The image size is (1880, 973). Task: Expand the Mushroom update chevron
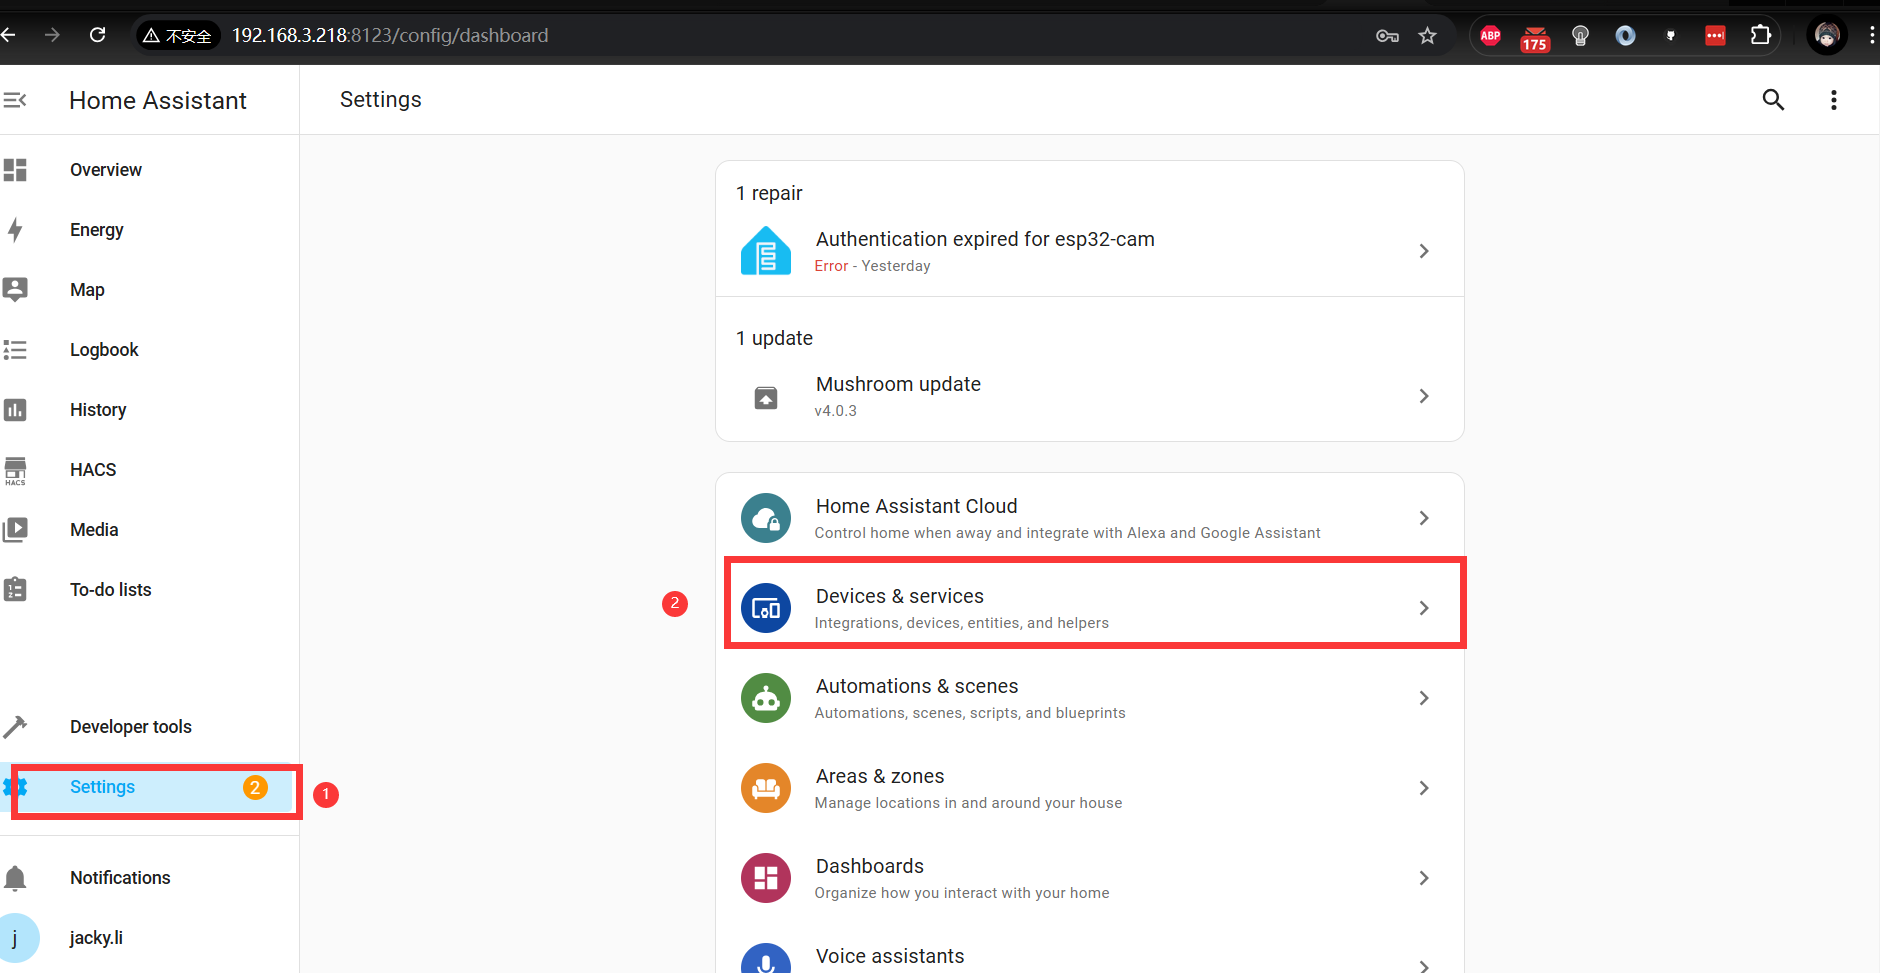[x=1424, y=396]
